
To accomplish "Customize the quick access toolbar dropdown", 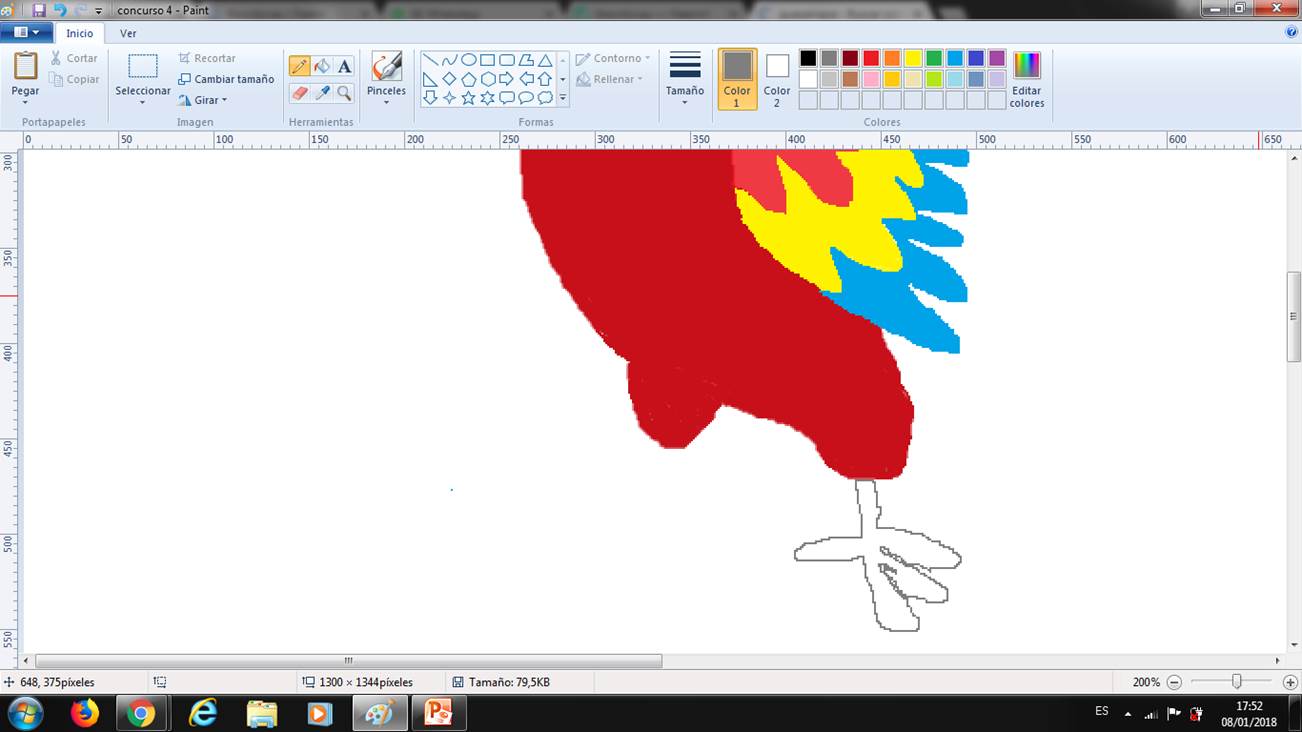I will [98, 11].
